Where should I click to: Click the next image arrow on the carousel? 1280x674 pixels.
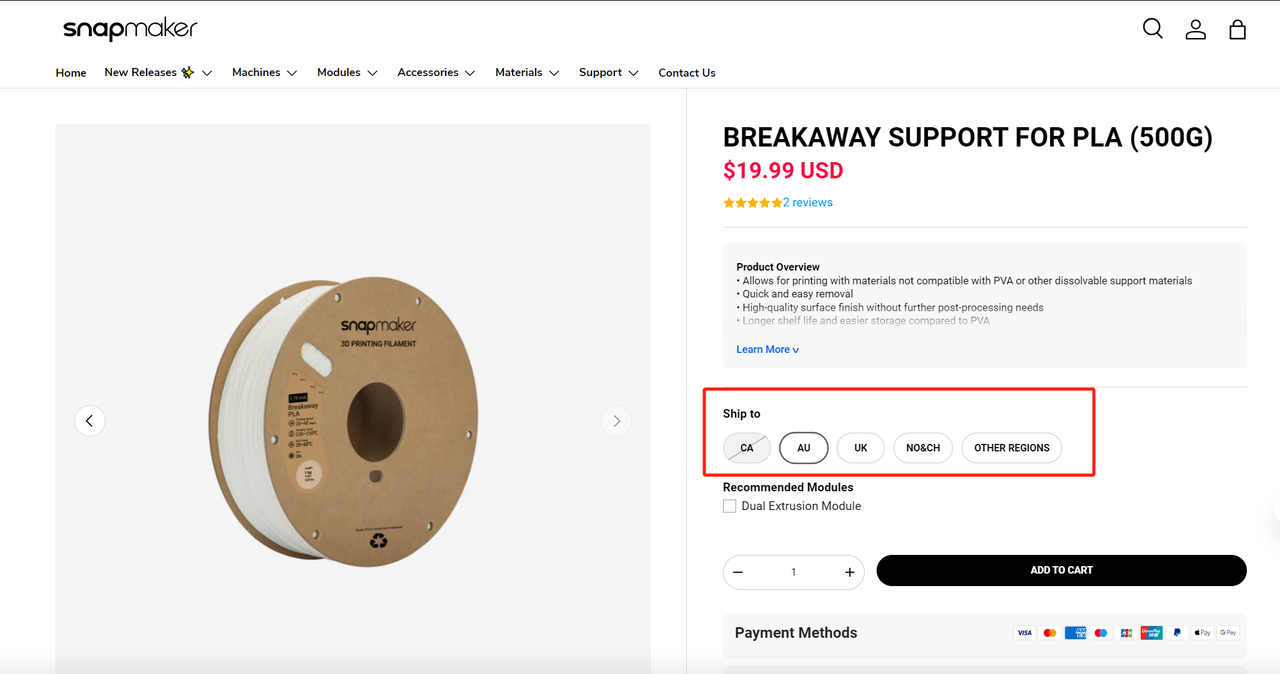pyautogui.click(x=616, y=421)
